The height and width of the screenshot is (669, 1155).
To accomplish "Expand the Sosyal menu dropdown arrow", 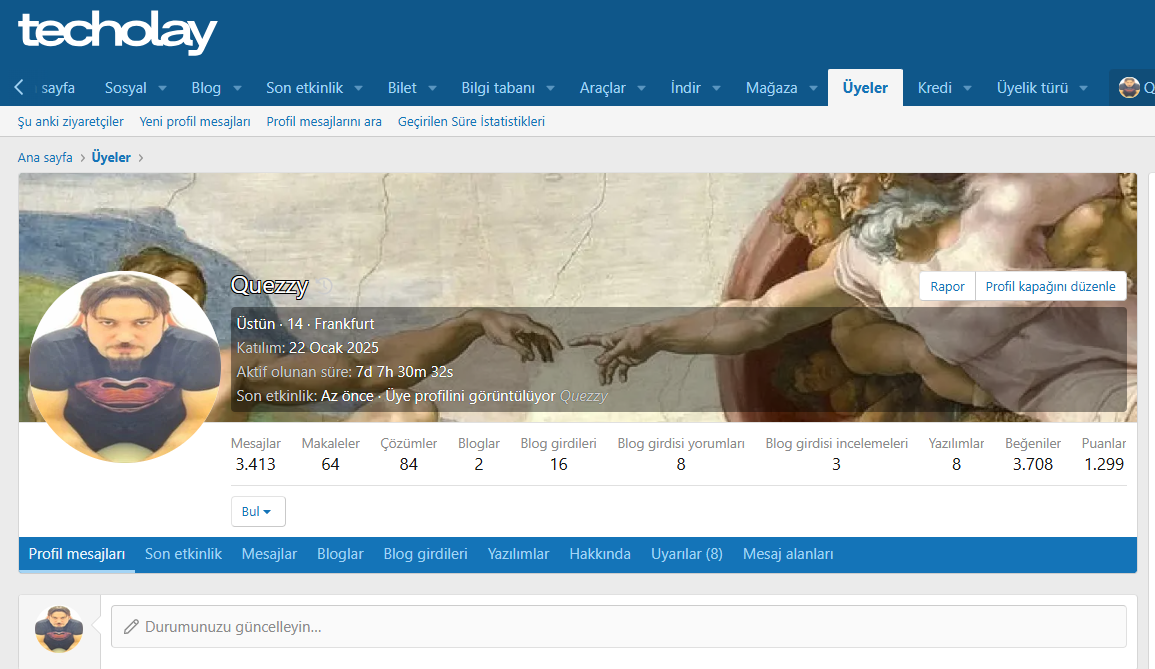I will (162, 88).
